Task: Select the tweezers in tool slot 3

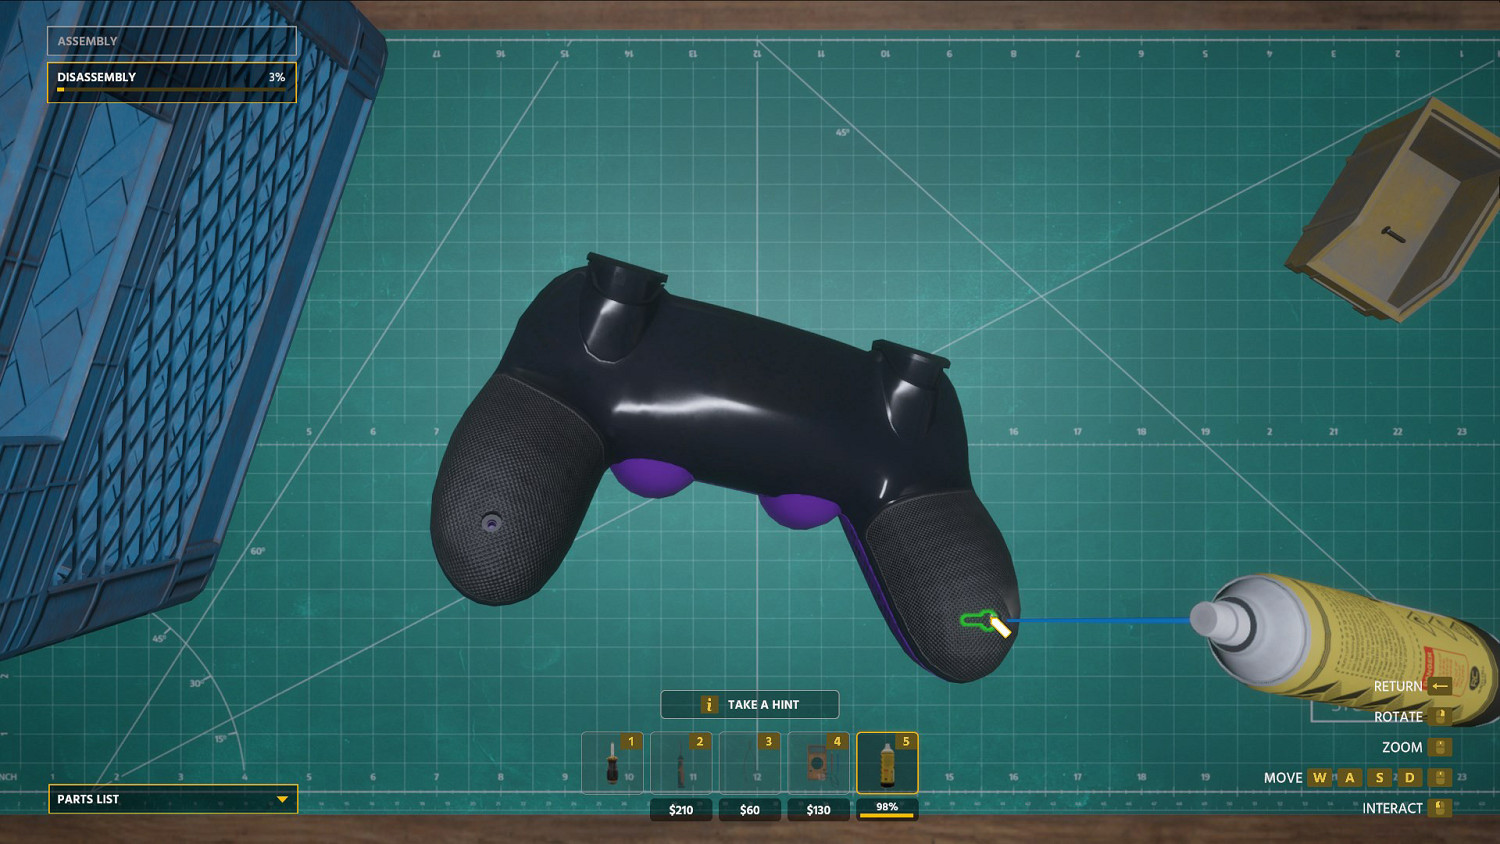Action: click(749, 762)
